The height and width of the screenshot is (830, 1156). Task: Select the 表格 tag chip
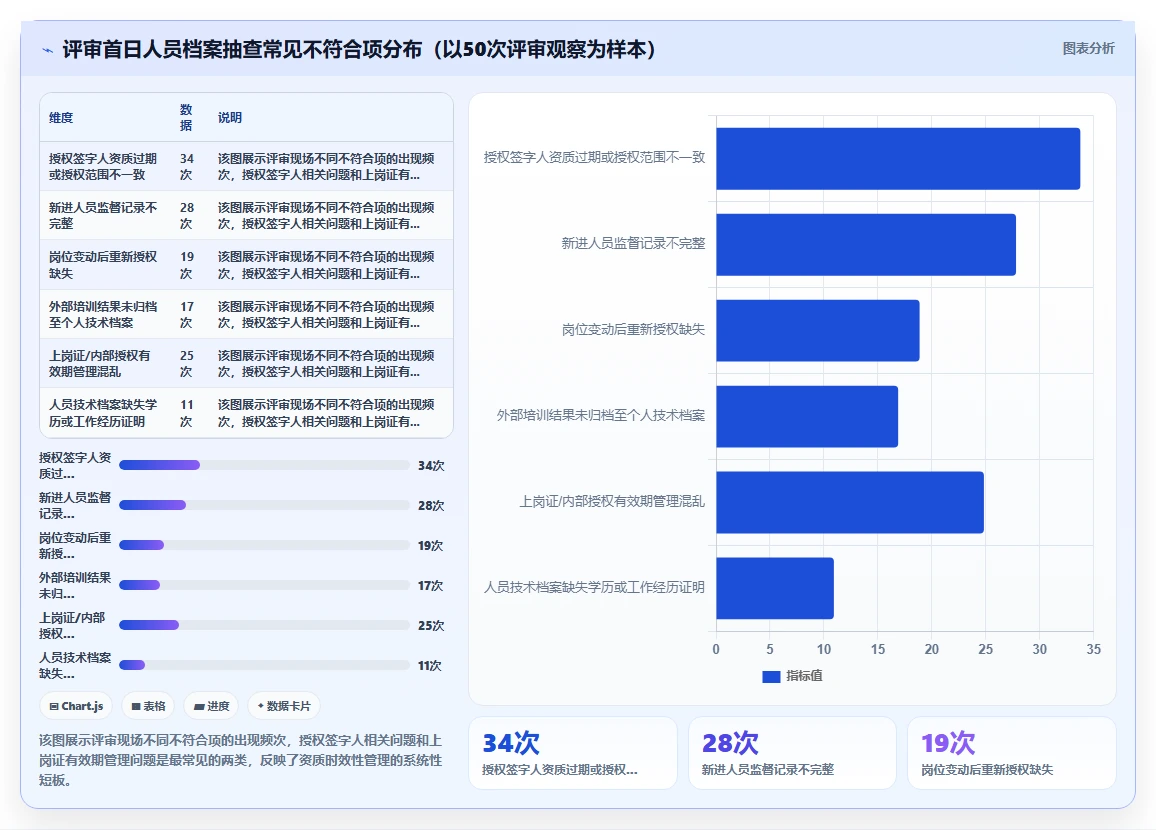pyautogui.click(x=148, y=706)
